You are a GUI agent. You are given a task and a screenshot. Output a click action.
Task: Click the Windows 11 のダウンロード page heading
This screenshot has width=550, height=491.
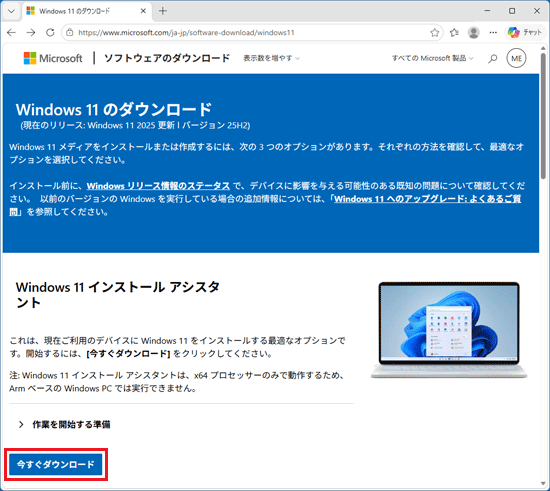tap(114, 109)
